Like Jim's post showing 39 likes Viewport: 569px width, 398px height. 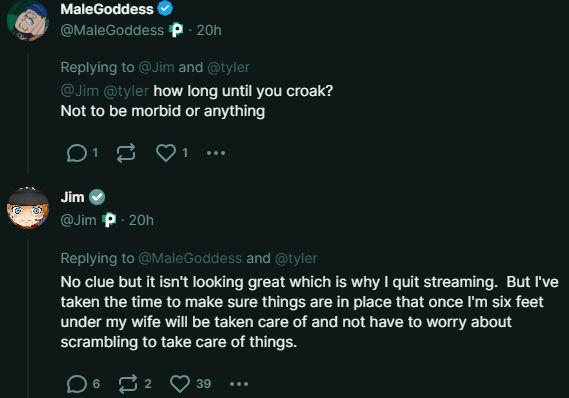(x=180, y=384)
